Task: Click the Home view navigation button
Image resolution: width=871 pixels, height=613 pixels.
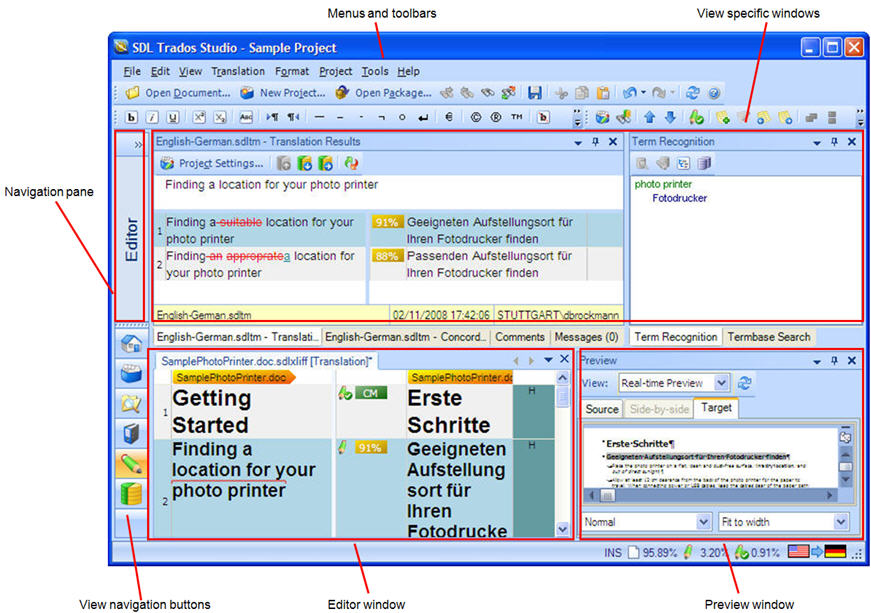Action: 131,344
